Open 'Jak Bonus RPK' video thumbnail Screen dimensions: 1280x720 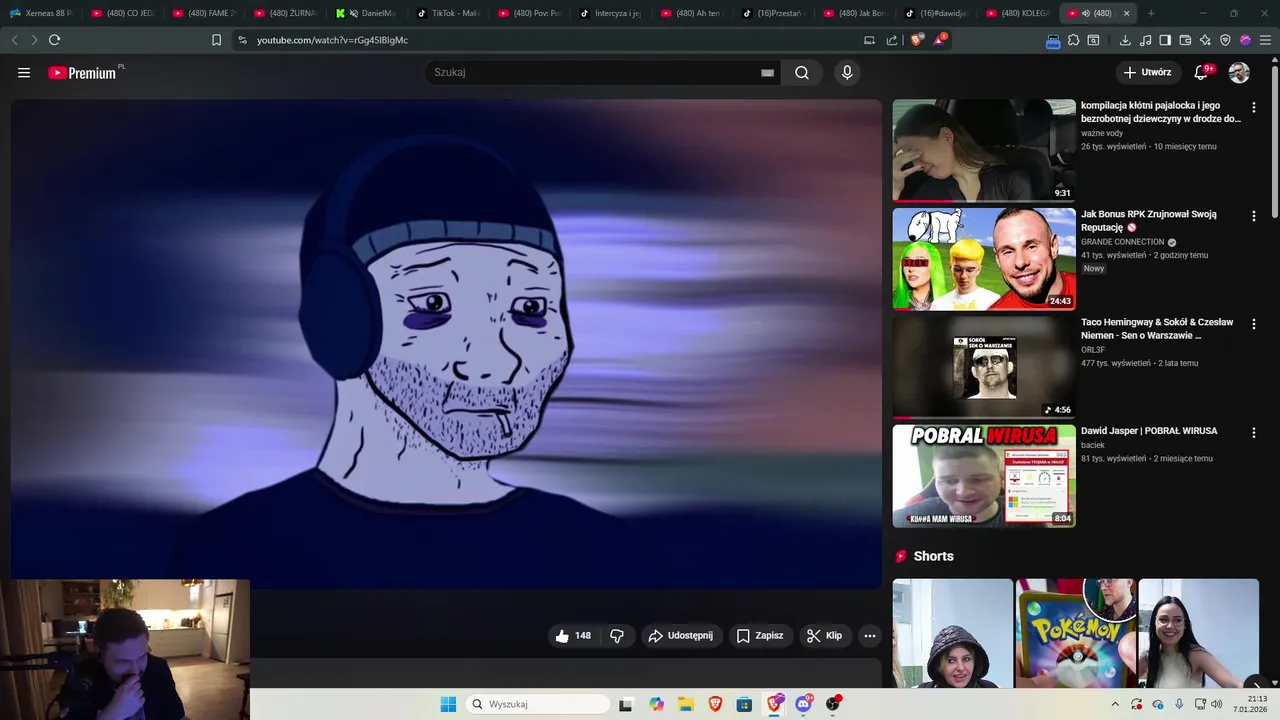tap(984, 259)
